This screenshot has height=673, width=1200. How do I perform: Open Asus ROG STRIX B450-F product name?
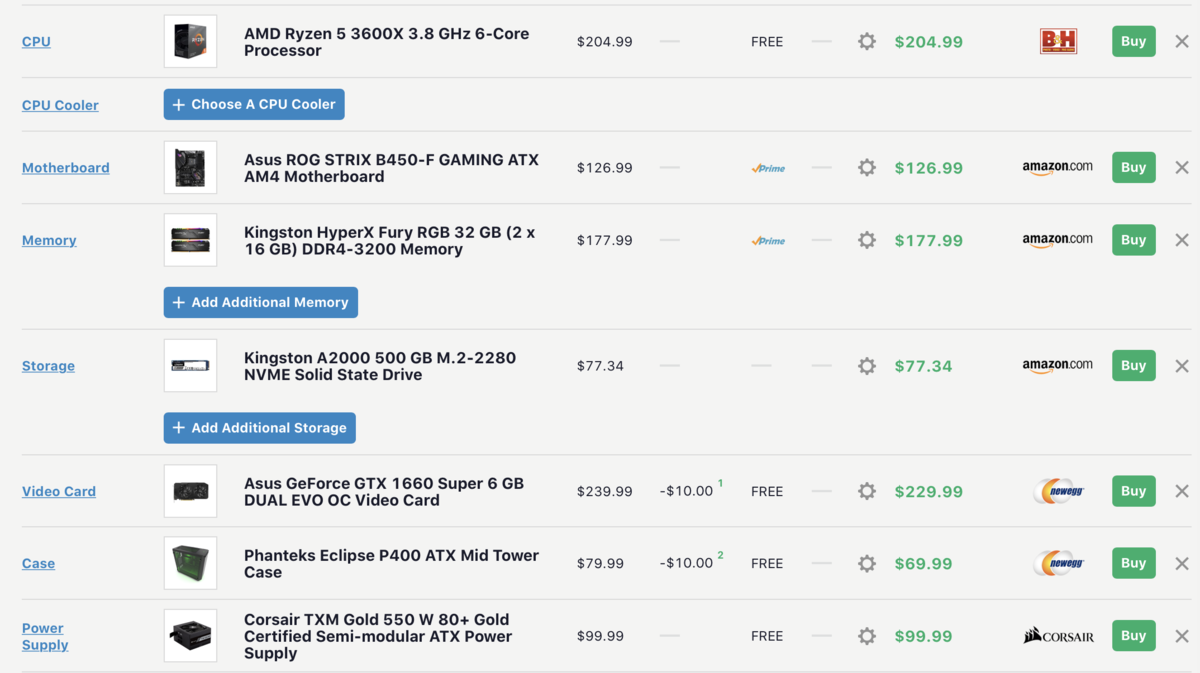click(x=391, y=168)
